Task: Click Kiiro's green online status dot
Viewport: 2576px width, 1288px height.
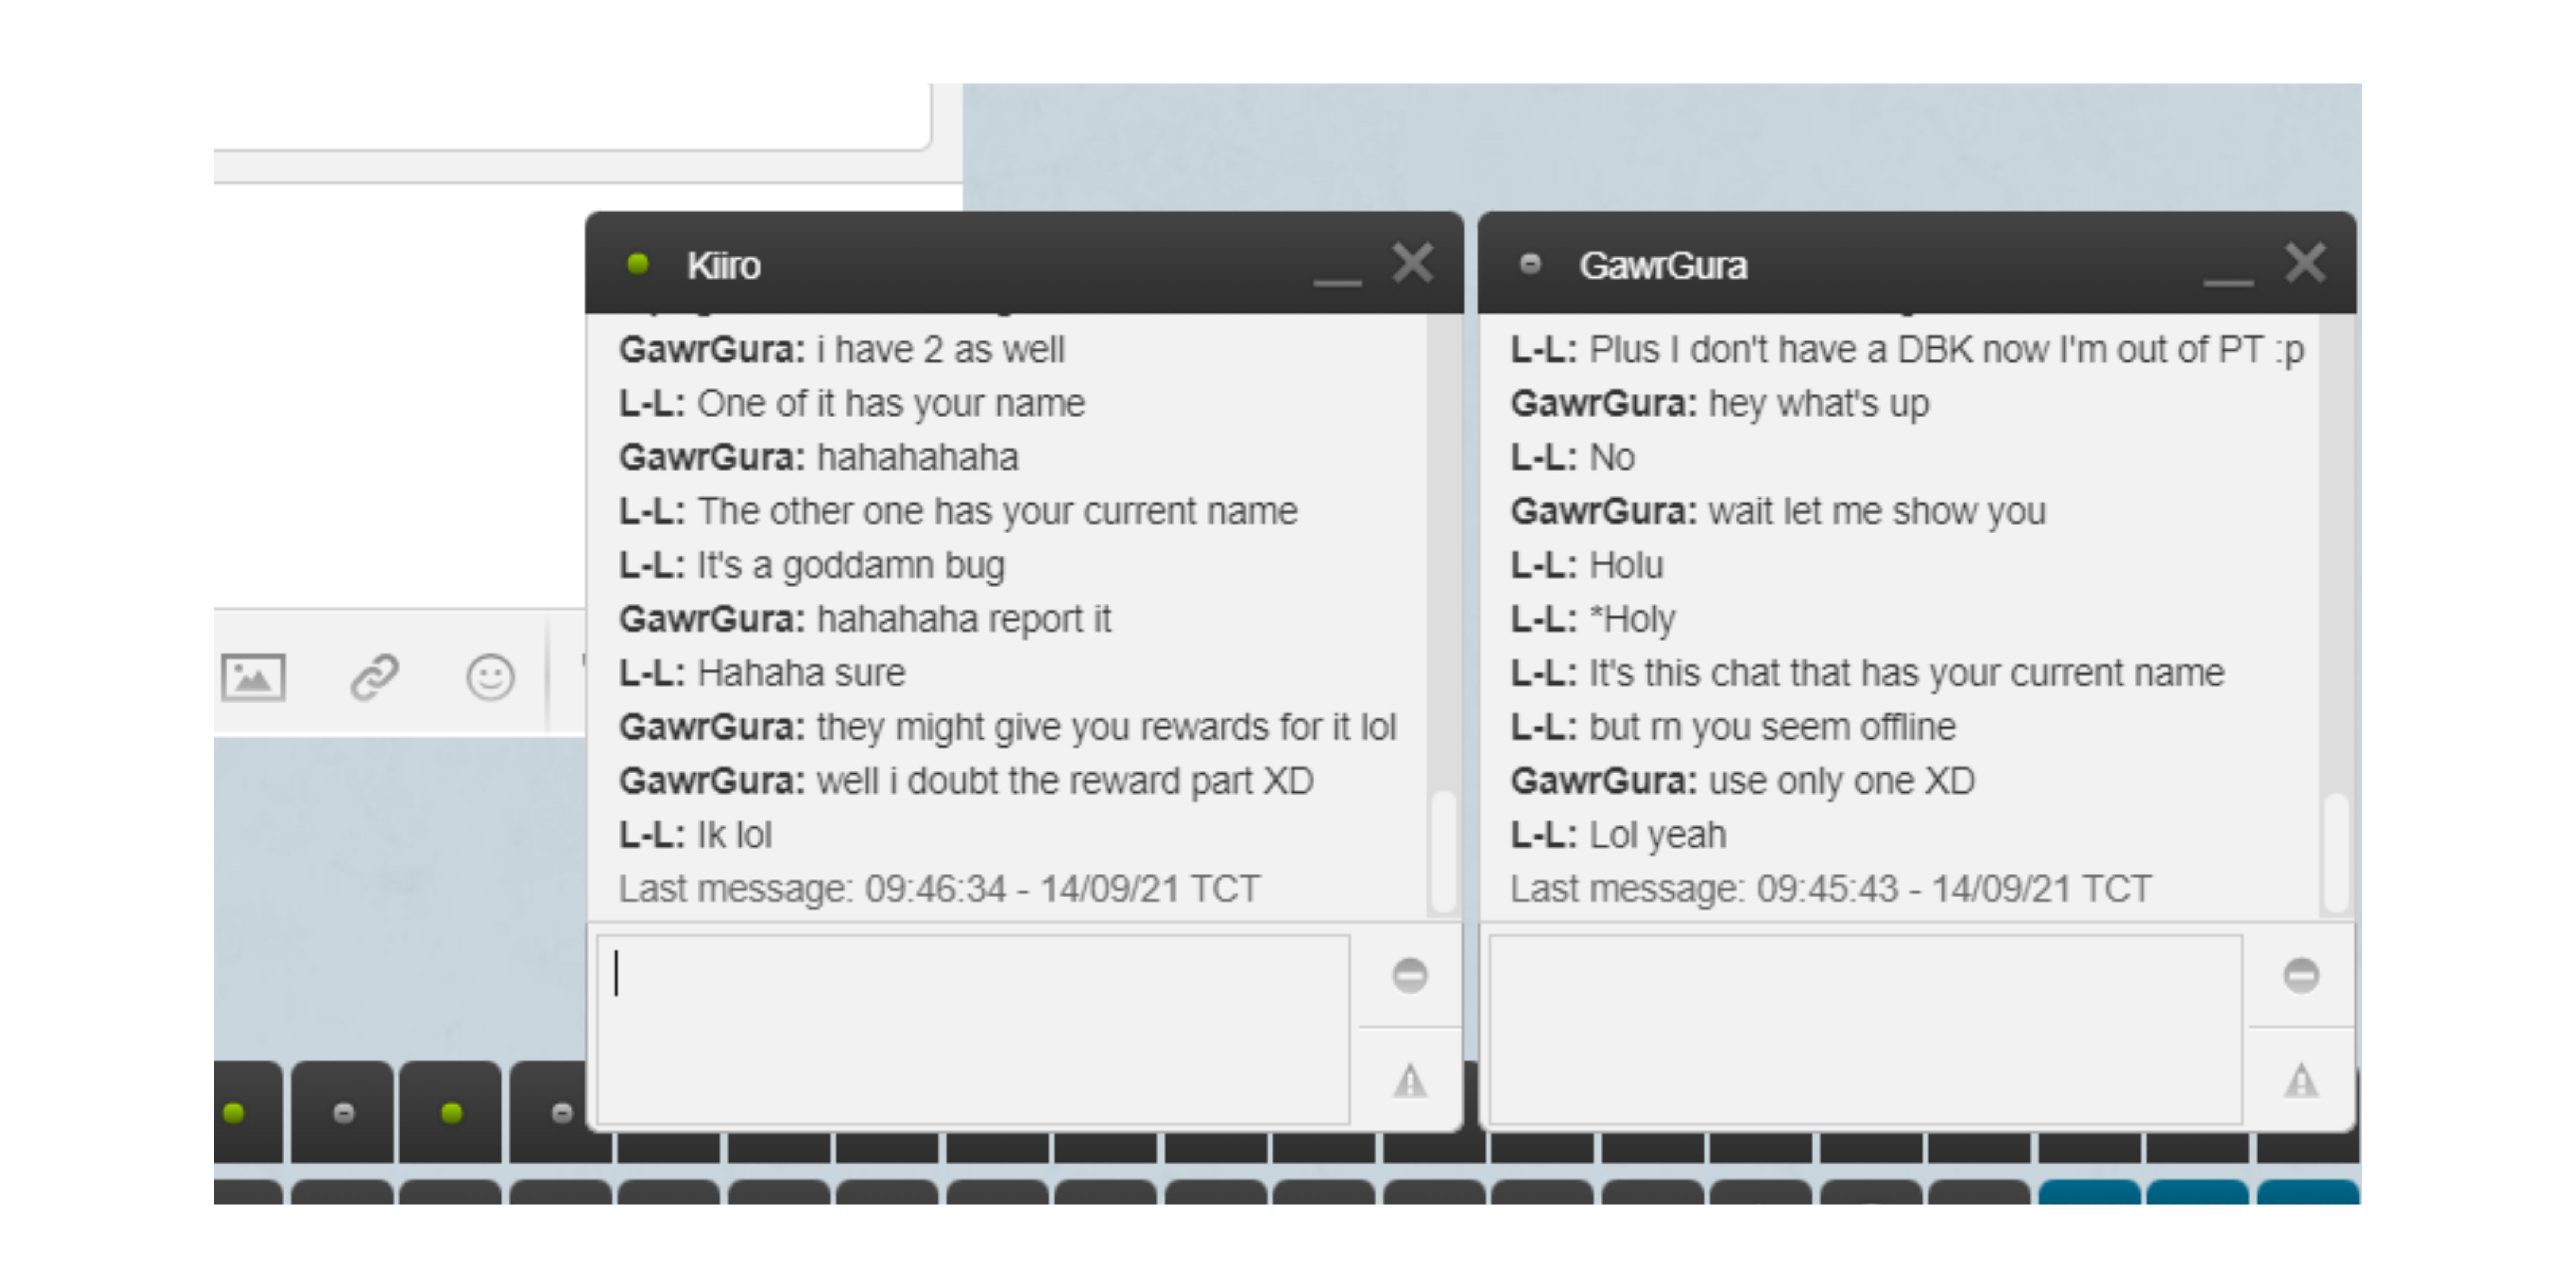Action: coord(637,264)
